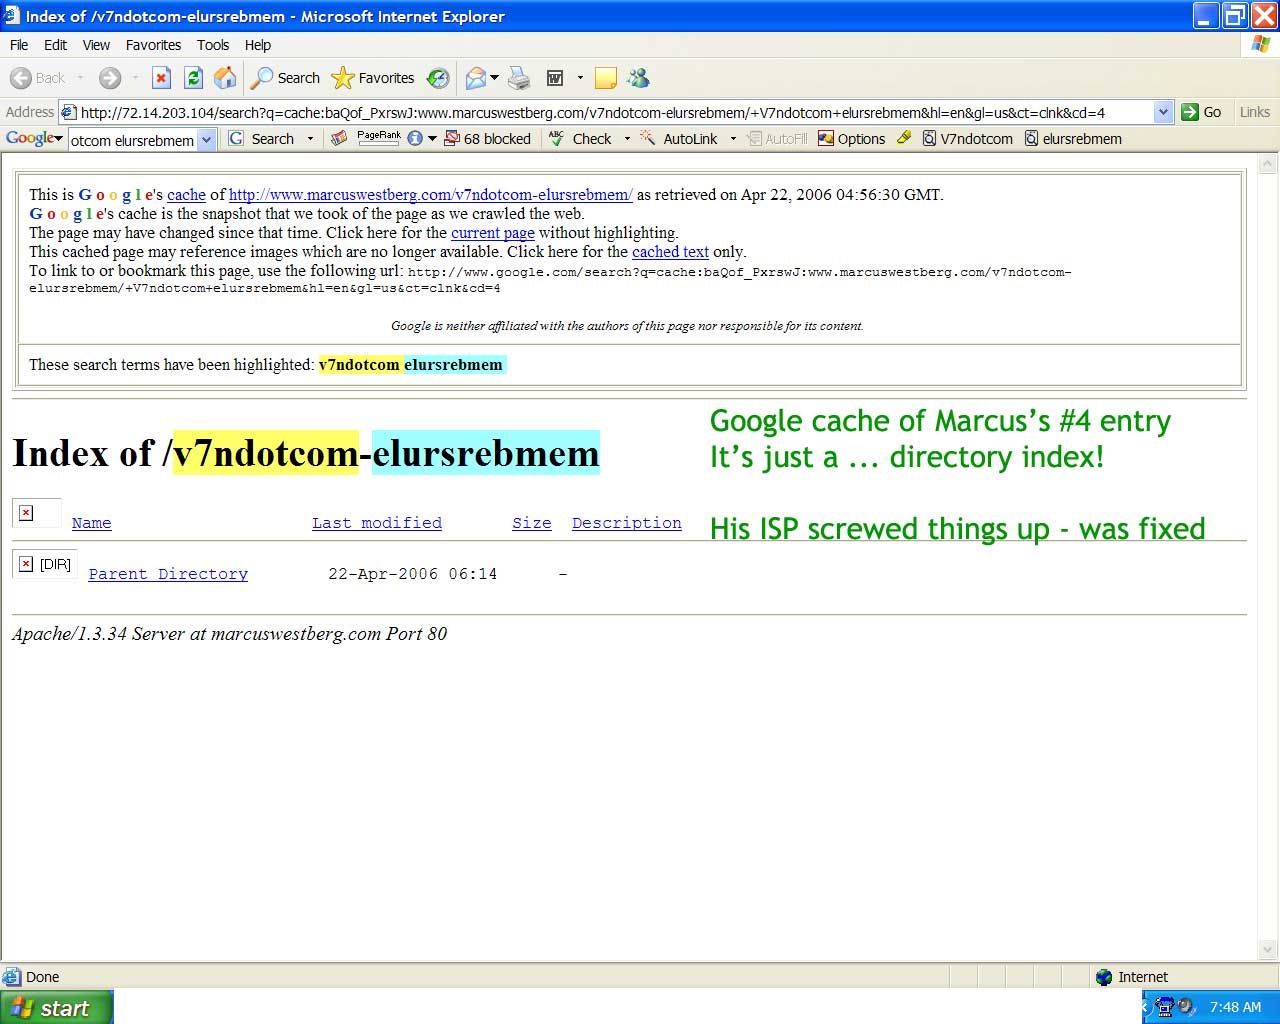The width and height of the screenshot is (1280, 1024).
Task: Open the Edit menu
Action: pos(56,45)
